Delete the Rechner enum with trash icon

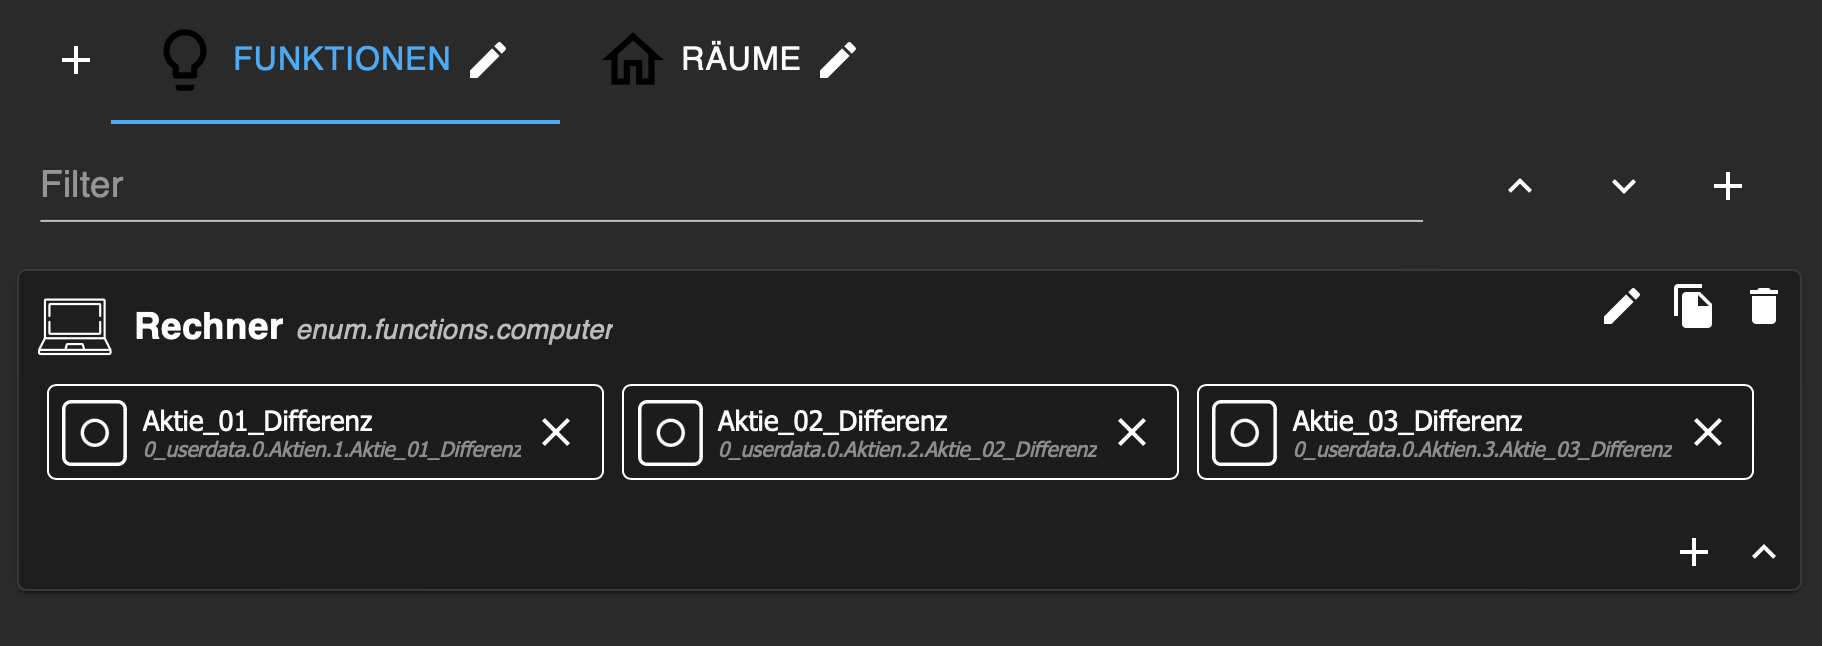(1764, 306)
